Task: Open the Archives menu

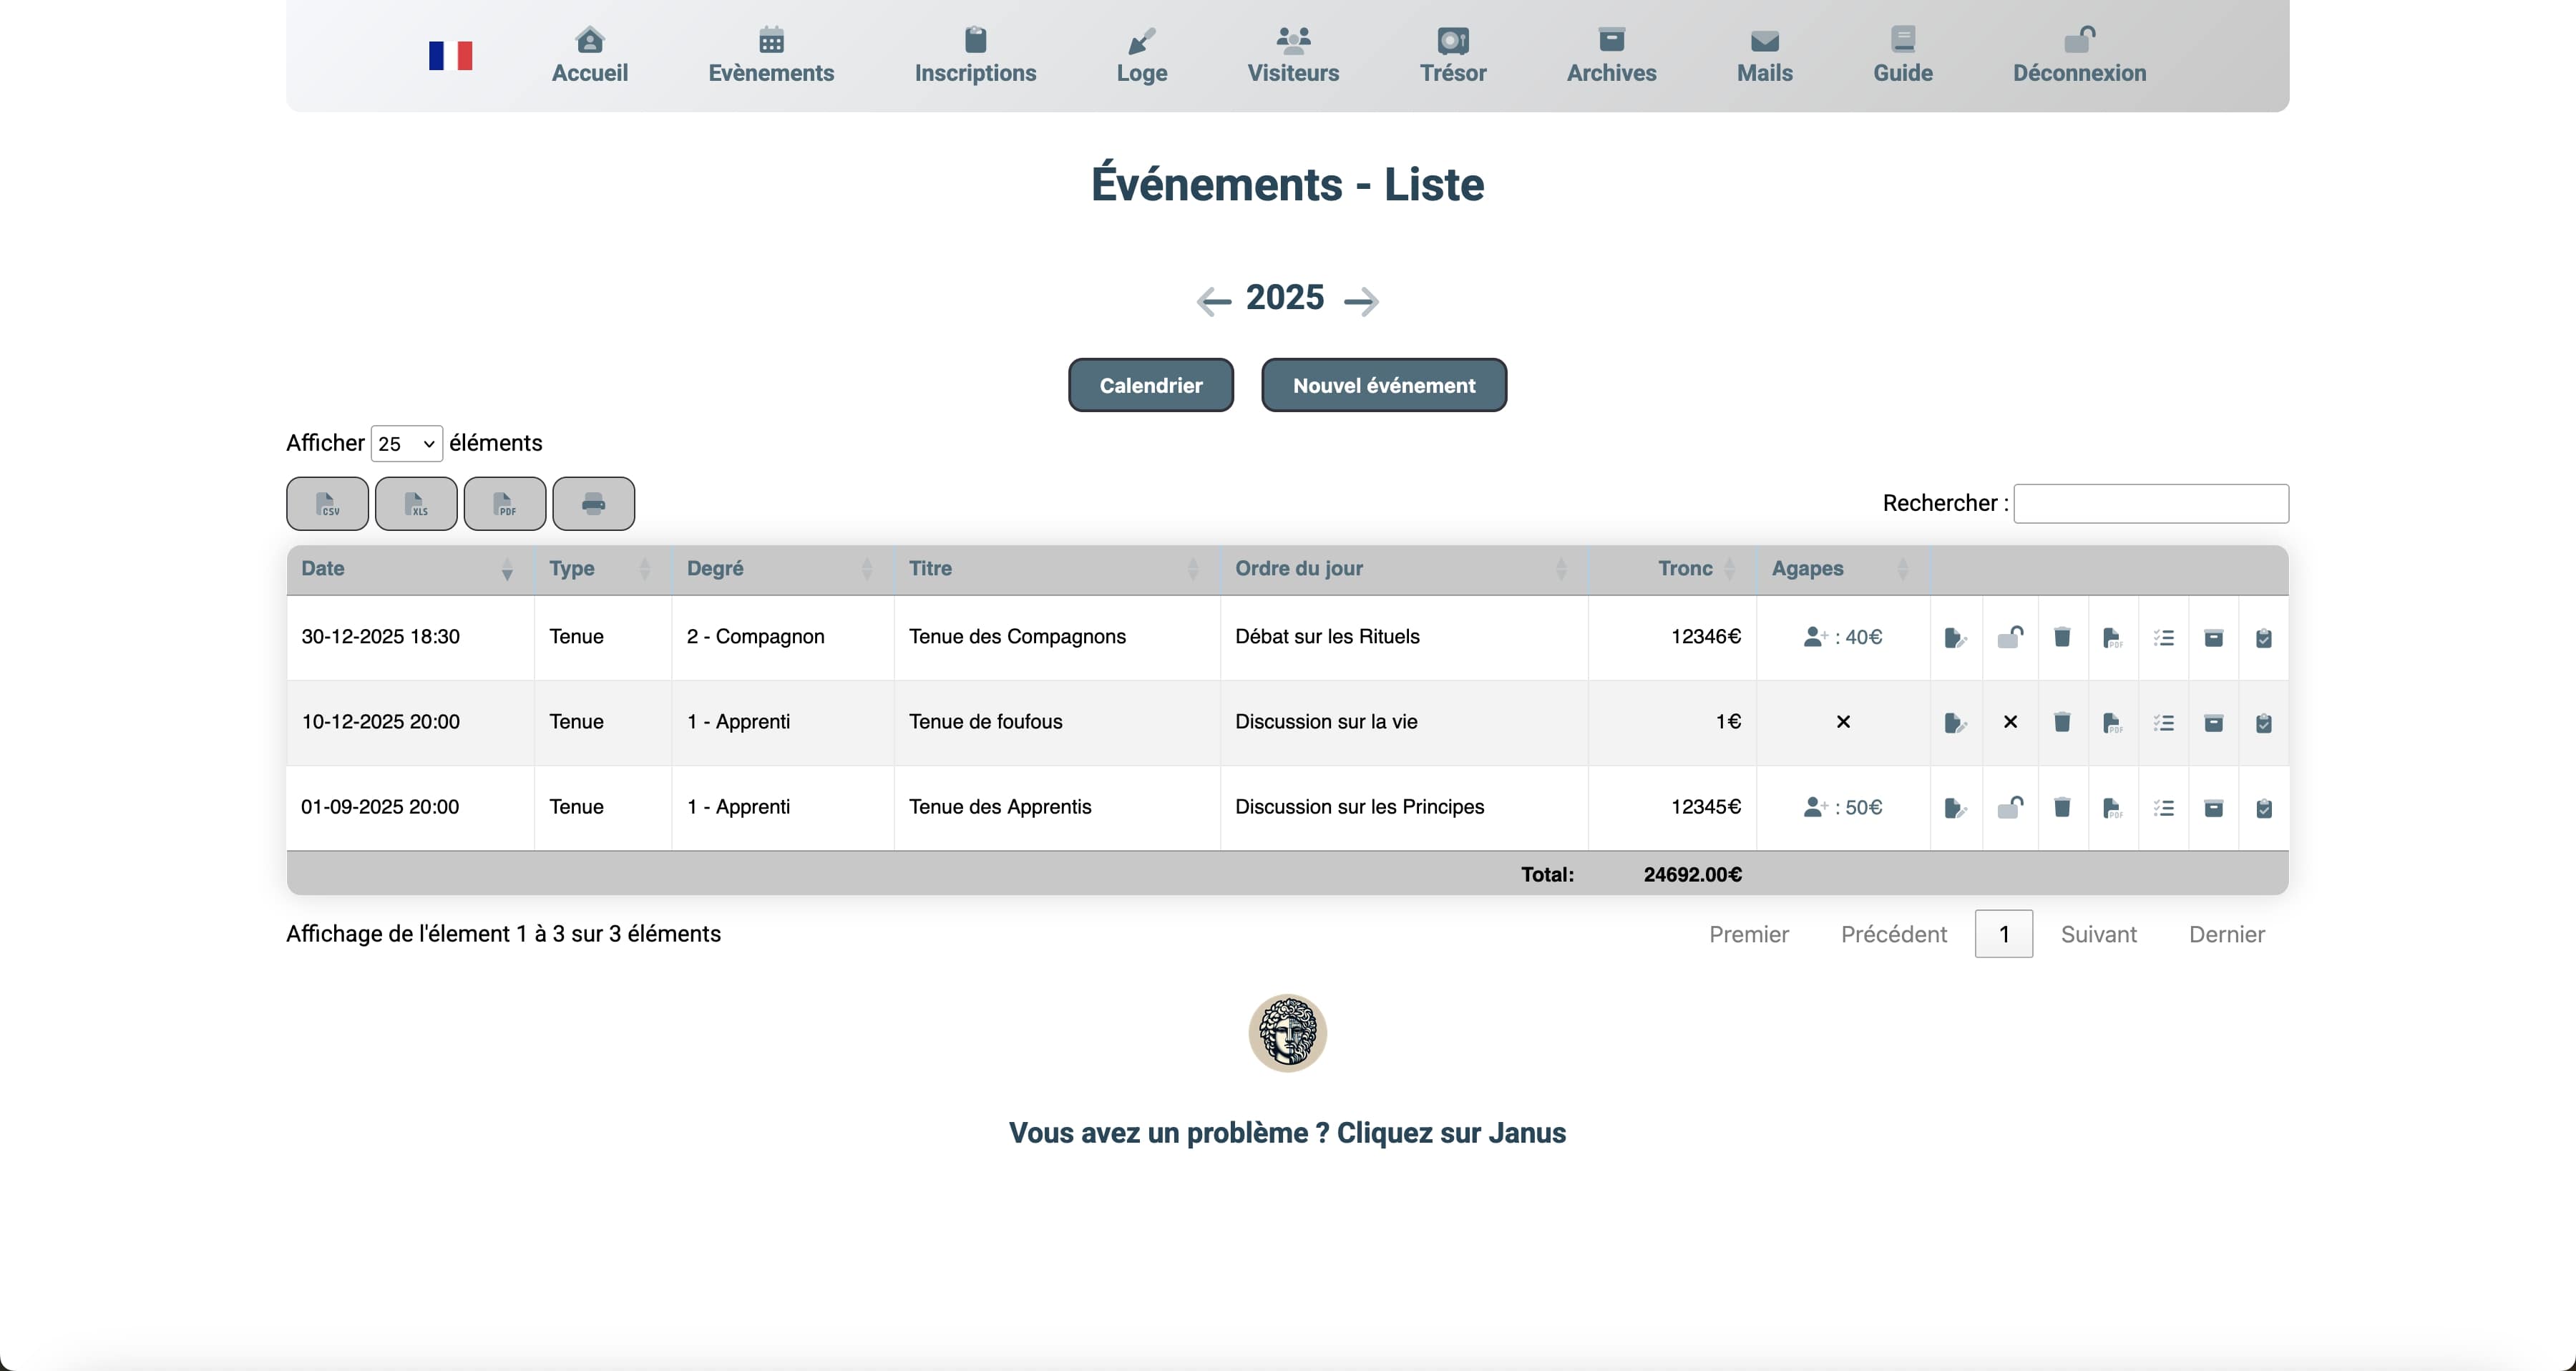Action: pos(1611,55)
